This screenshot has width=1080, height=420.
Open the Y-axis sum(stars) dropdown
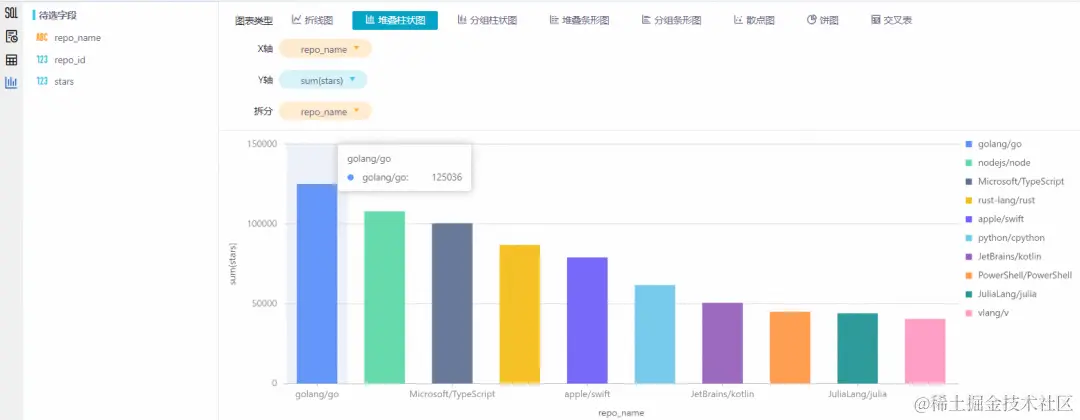[323, 80]
